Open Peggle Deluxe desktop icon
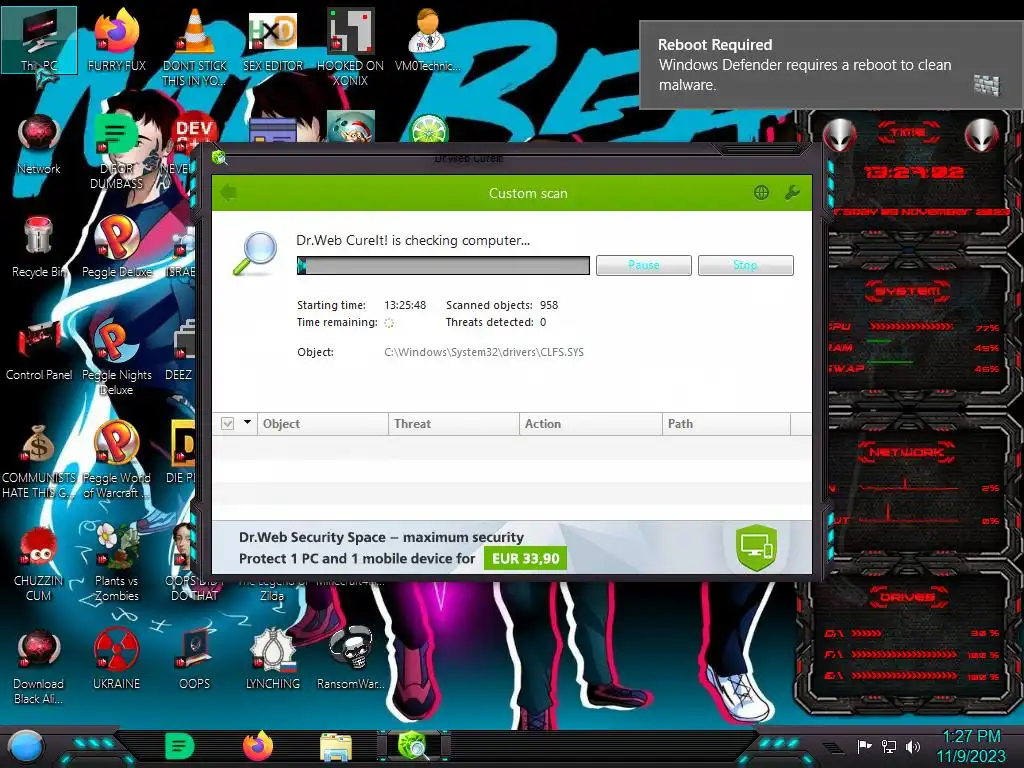The height and width of the screenshot is (768, 1024). coord(116,248)
